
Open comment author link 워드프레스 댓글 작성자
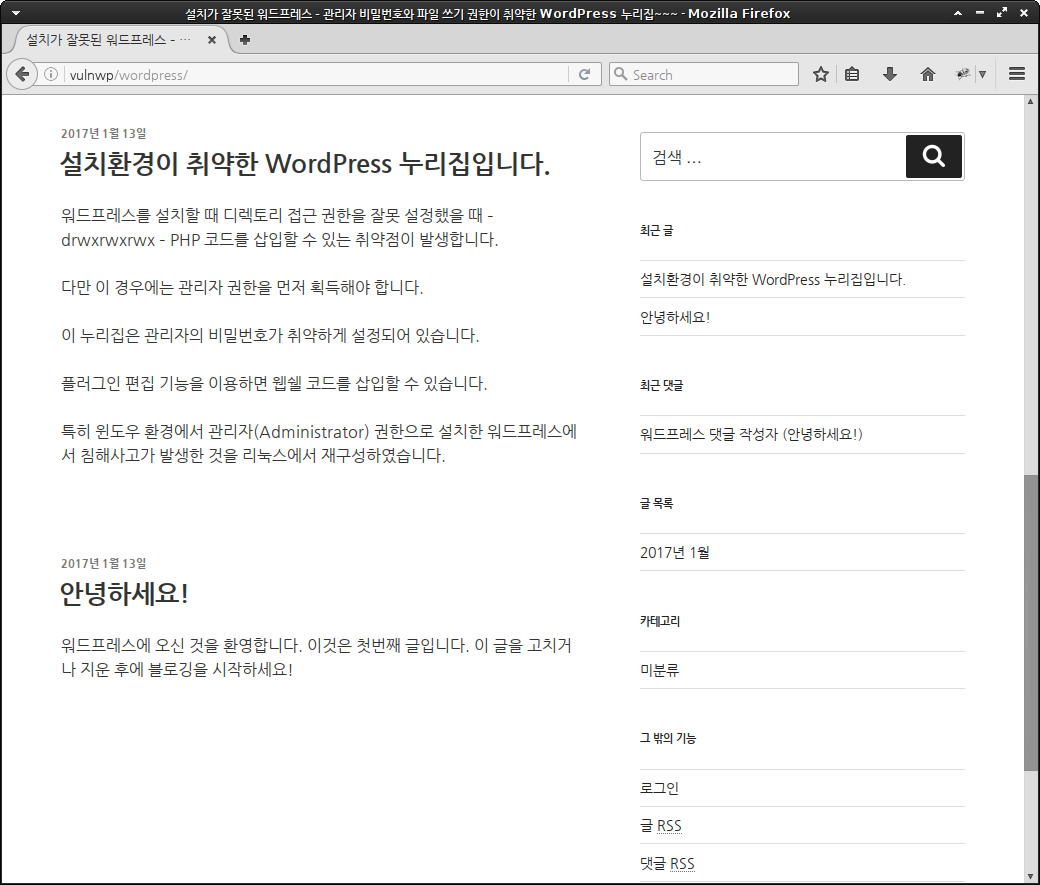tap(708, 435)
